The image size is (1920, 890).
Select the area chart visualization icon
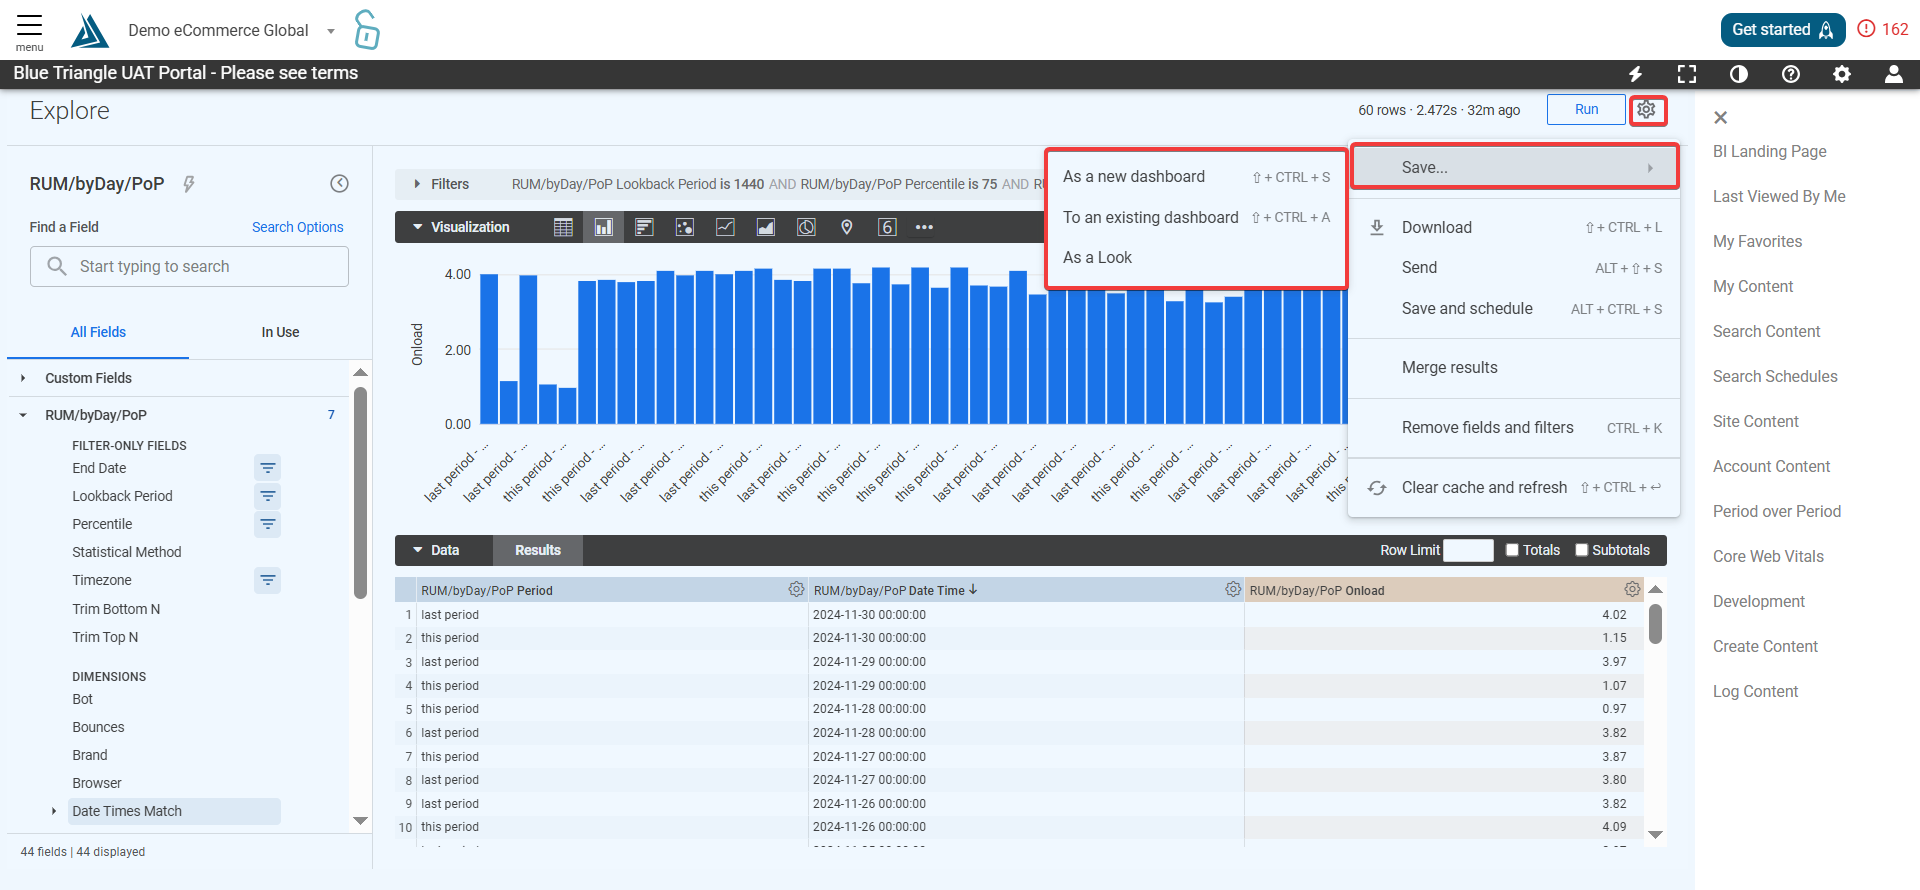pos(766,227)
